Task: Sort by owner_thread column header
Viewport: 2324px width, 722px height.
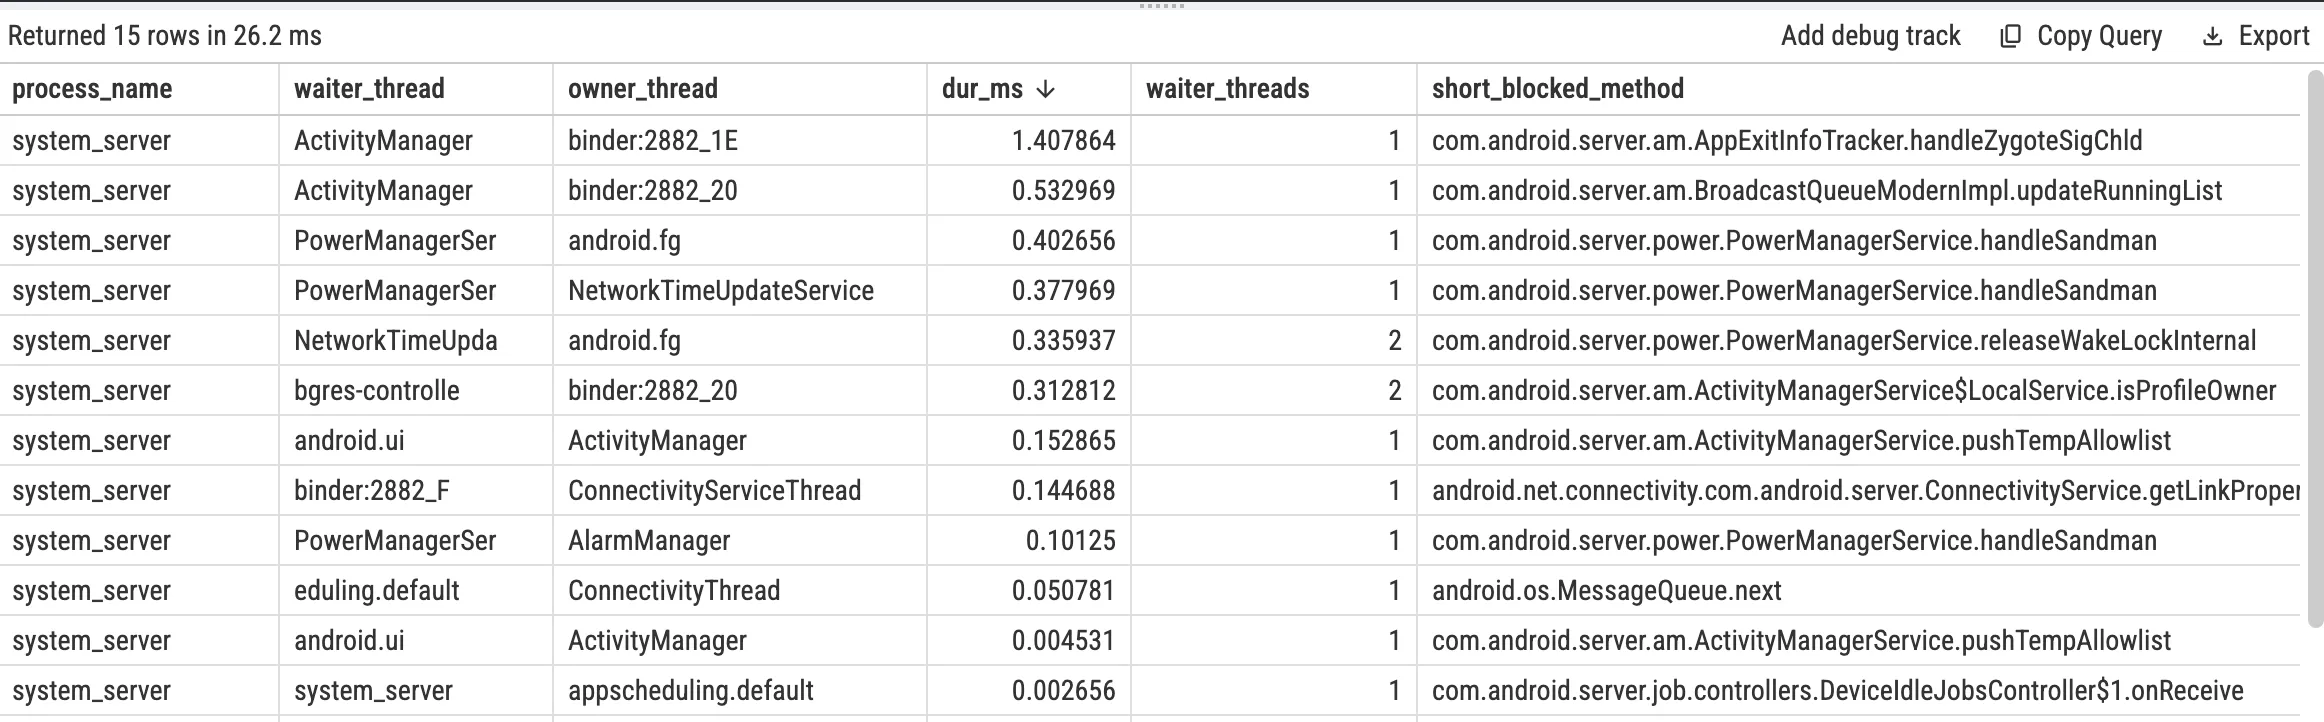Action: coord(643,89)
